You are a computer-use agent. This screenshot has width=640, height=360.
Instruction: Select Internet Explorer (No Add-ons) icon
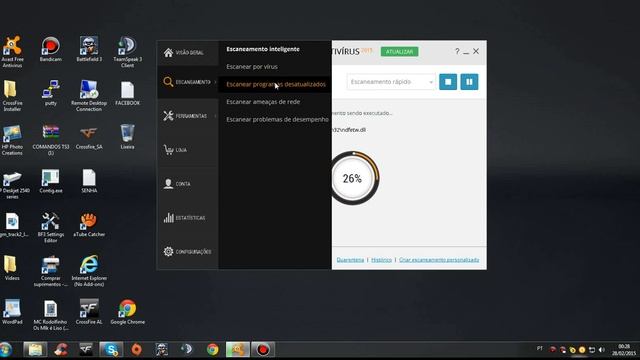(89, 271)
